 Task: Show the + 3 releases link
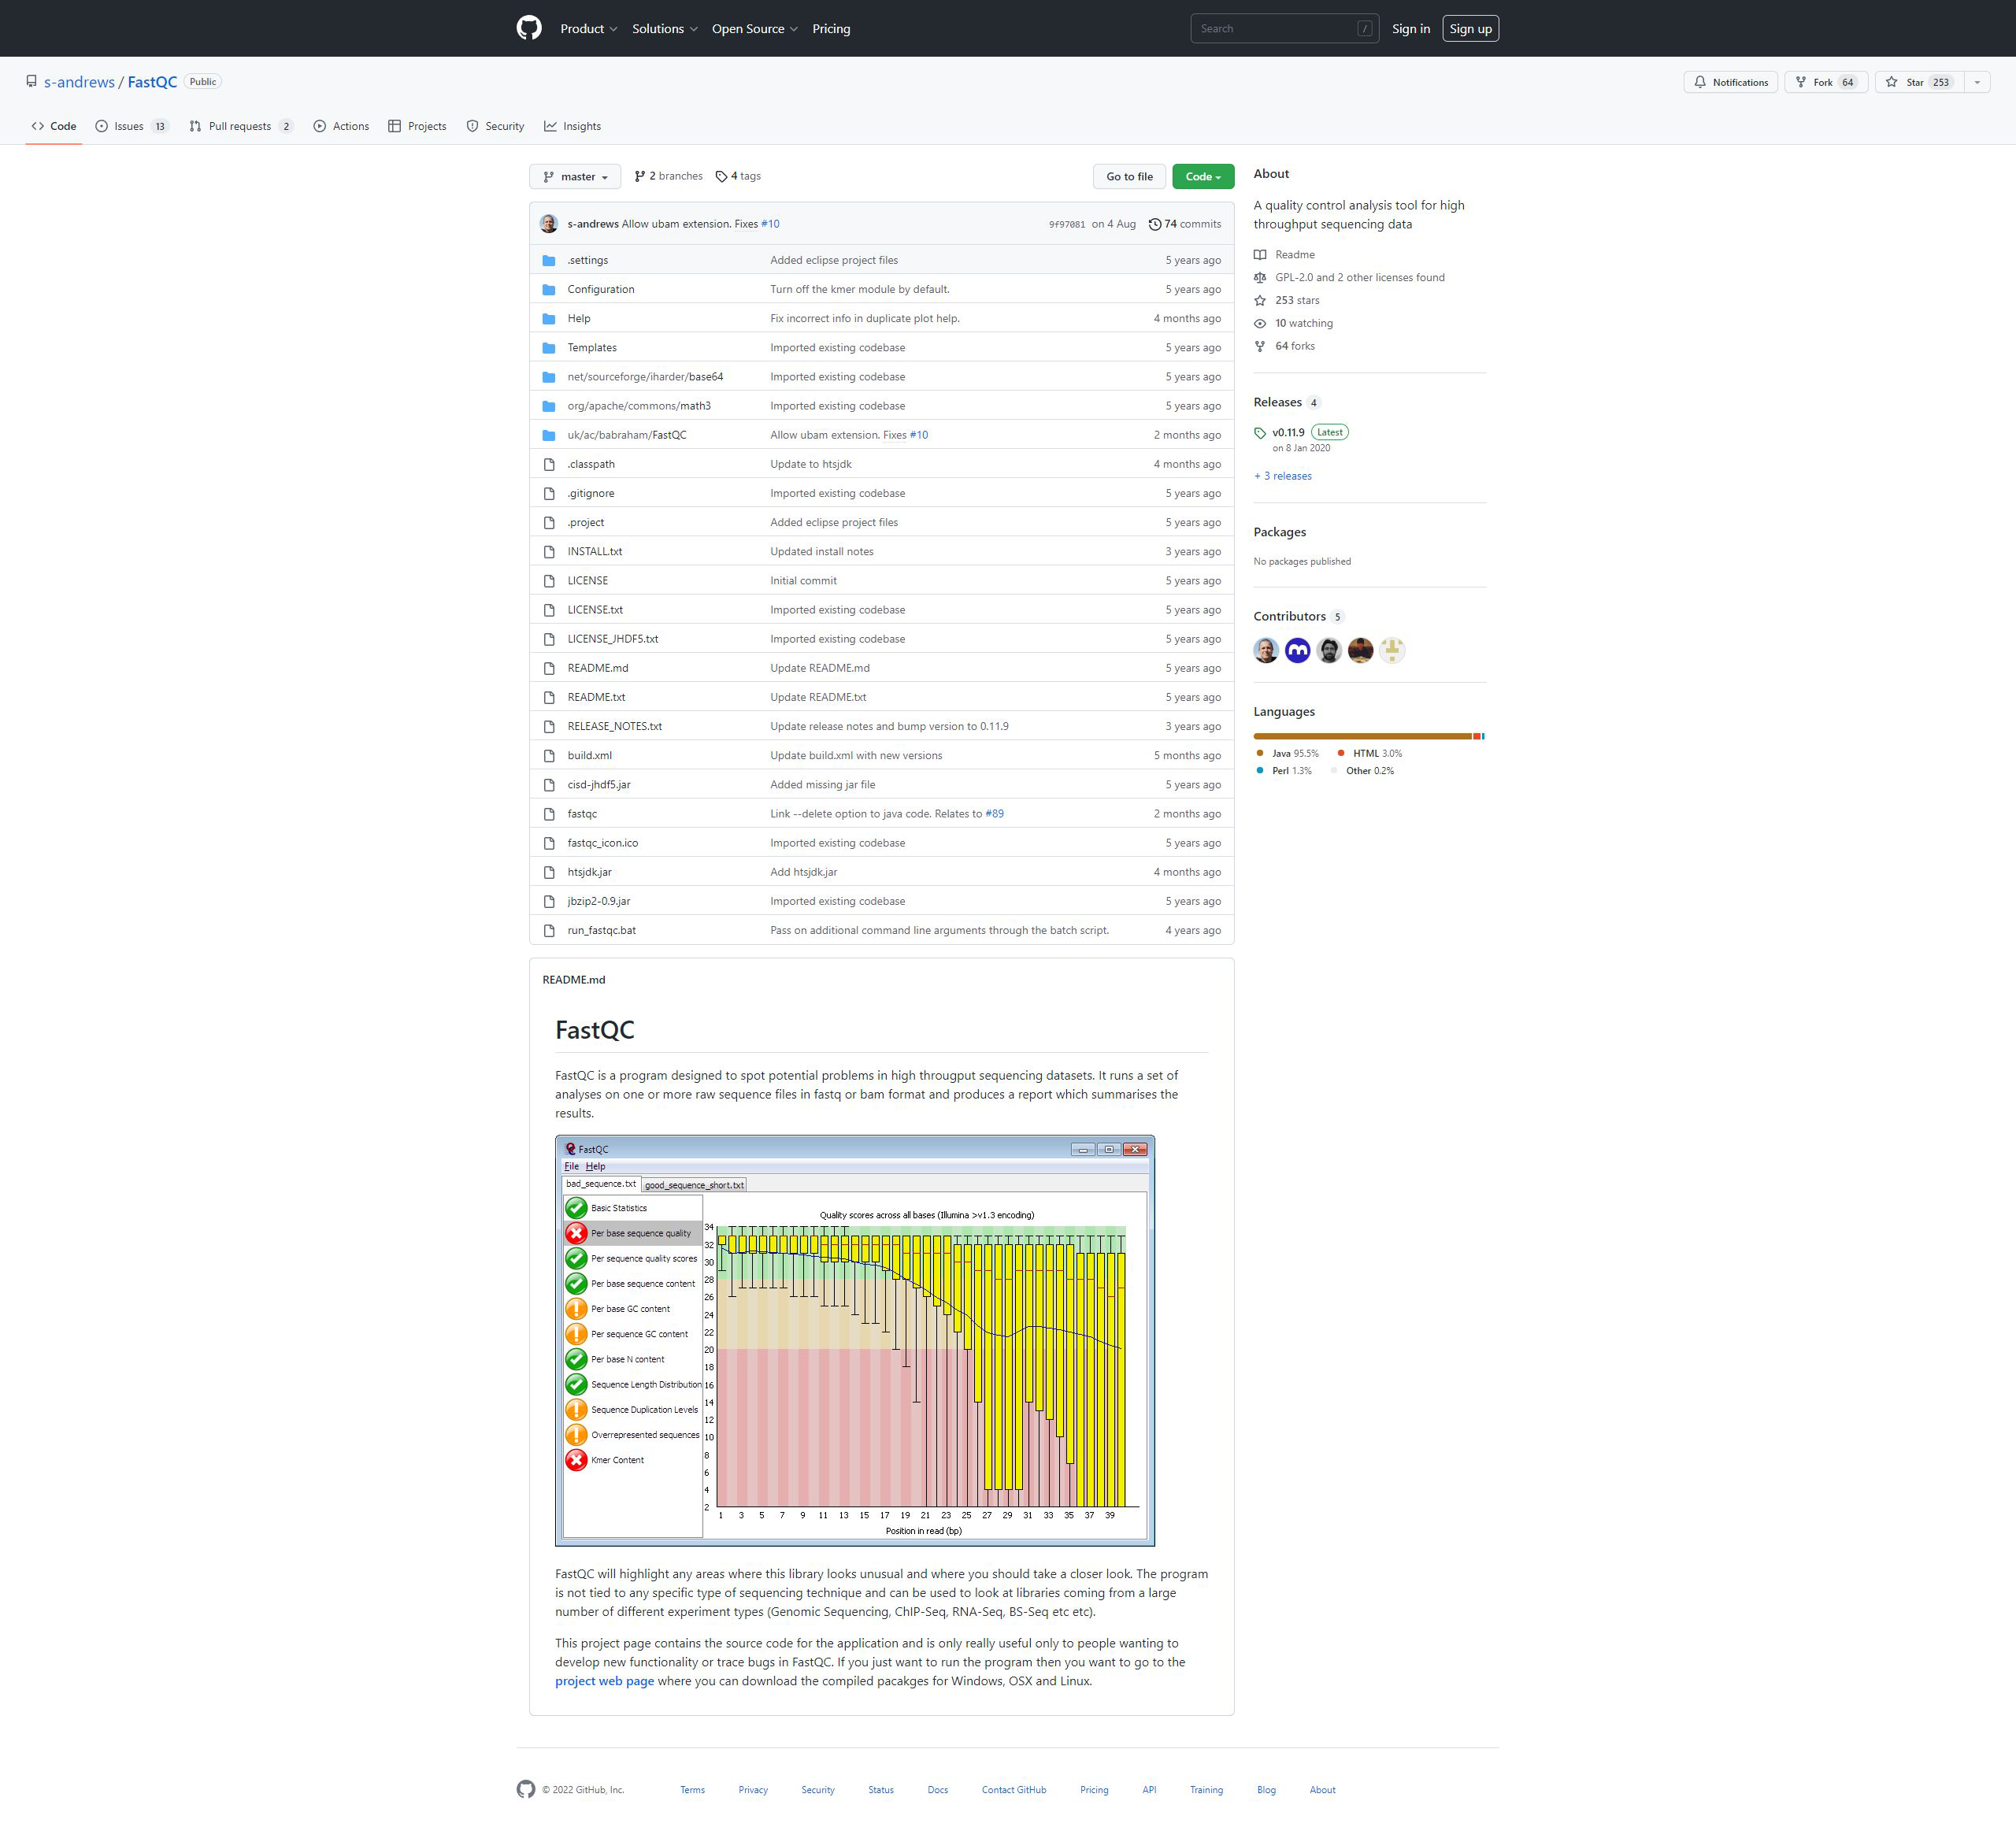click(1283, 476)
